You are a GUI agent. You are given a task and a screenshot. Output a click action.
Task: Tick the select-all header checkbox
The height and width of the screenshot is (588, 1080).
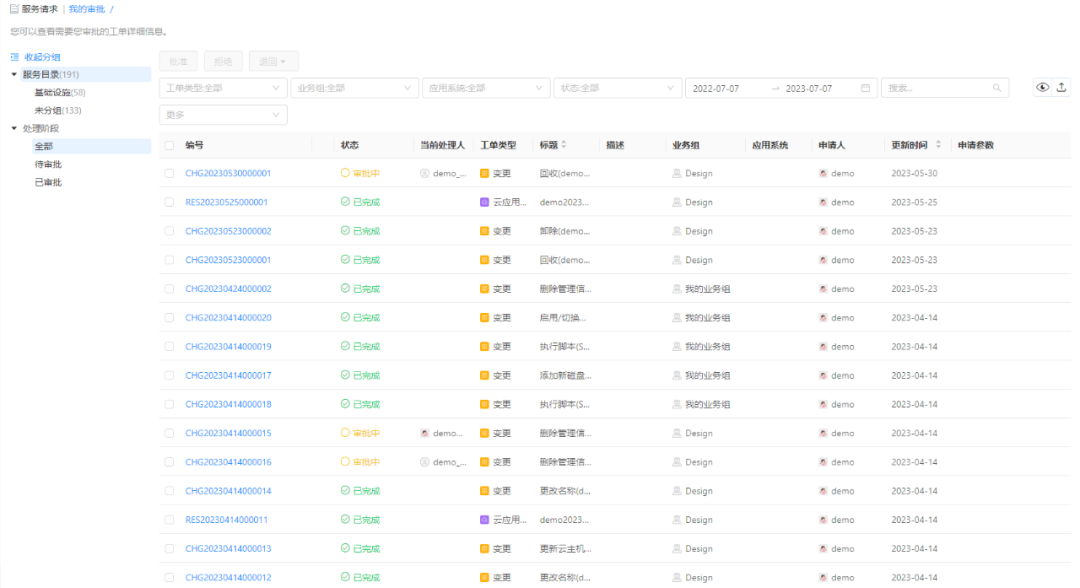click(169, 145)
